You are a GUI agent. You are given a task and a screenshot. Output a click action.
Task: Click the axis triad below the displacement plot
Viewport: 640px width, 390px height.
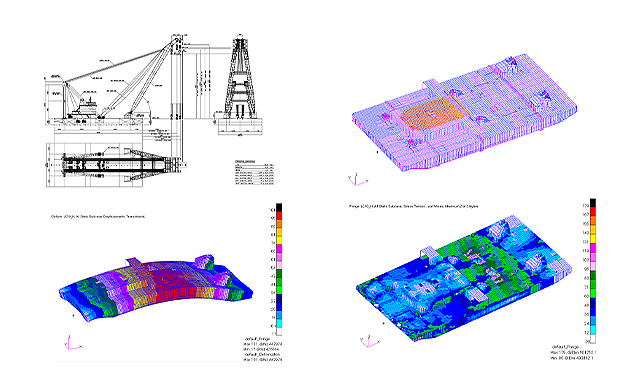(x=73, y=343)
